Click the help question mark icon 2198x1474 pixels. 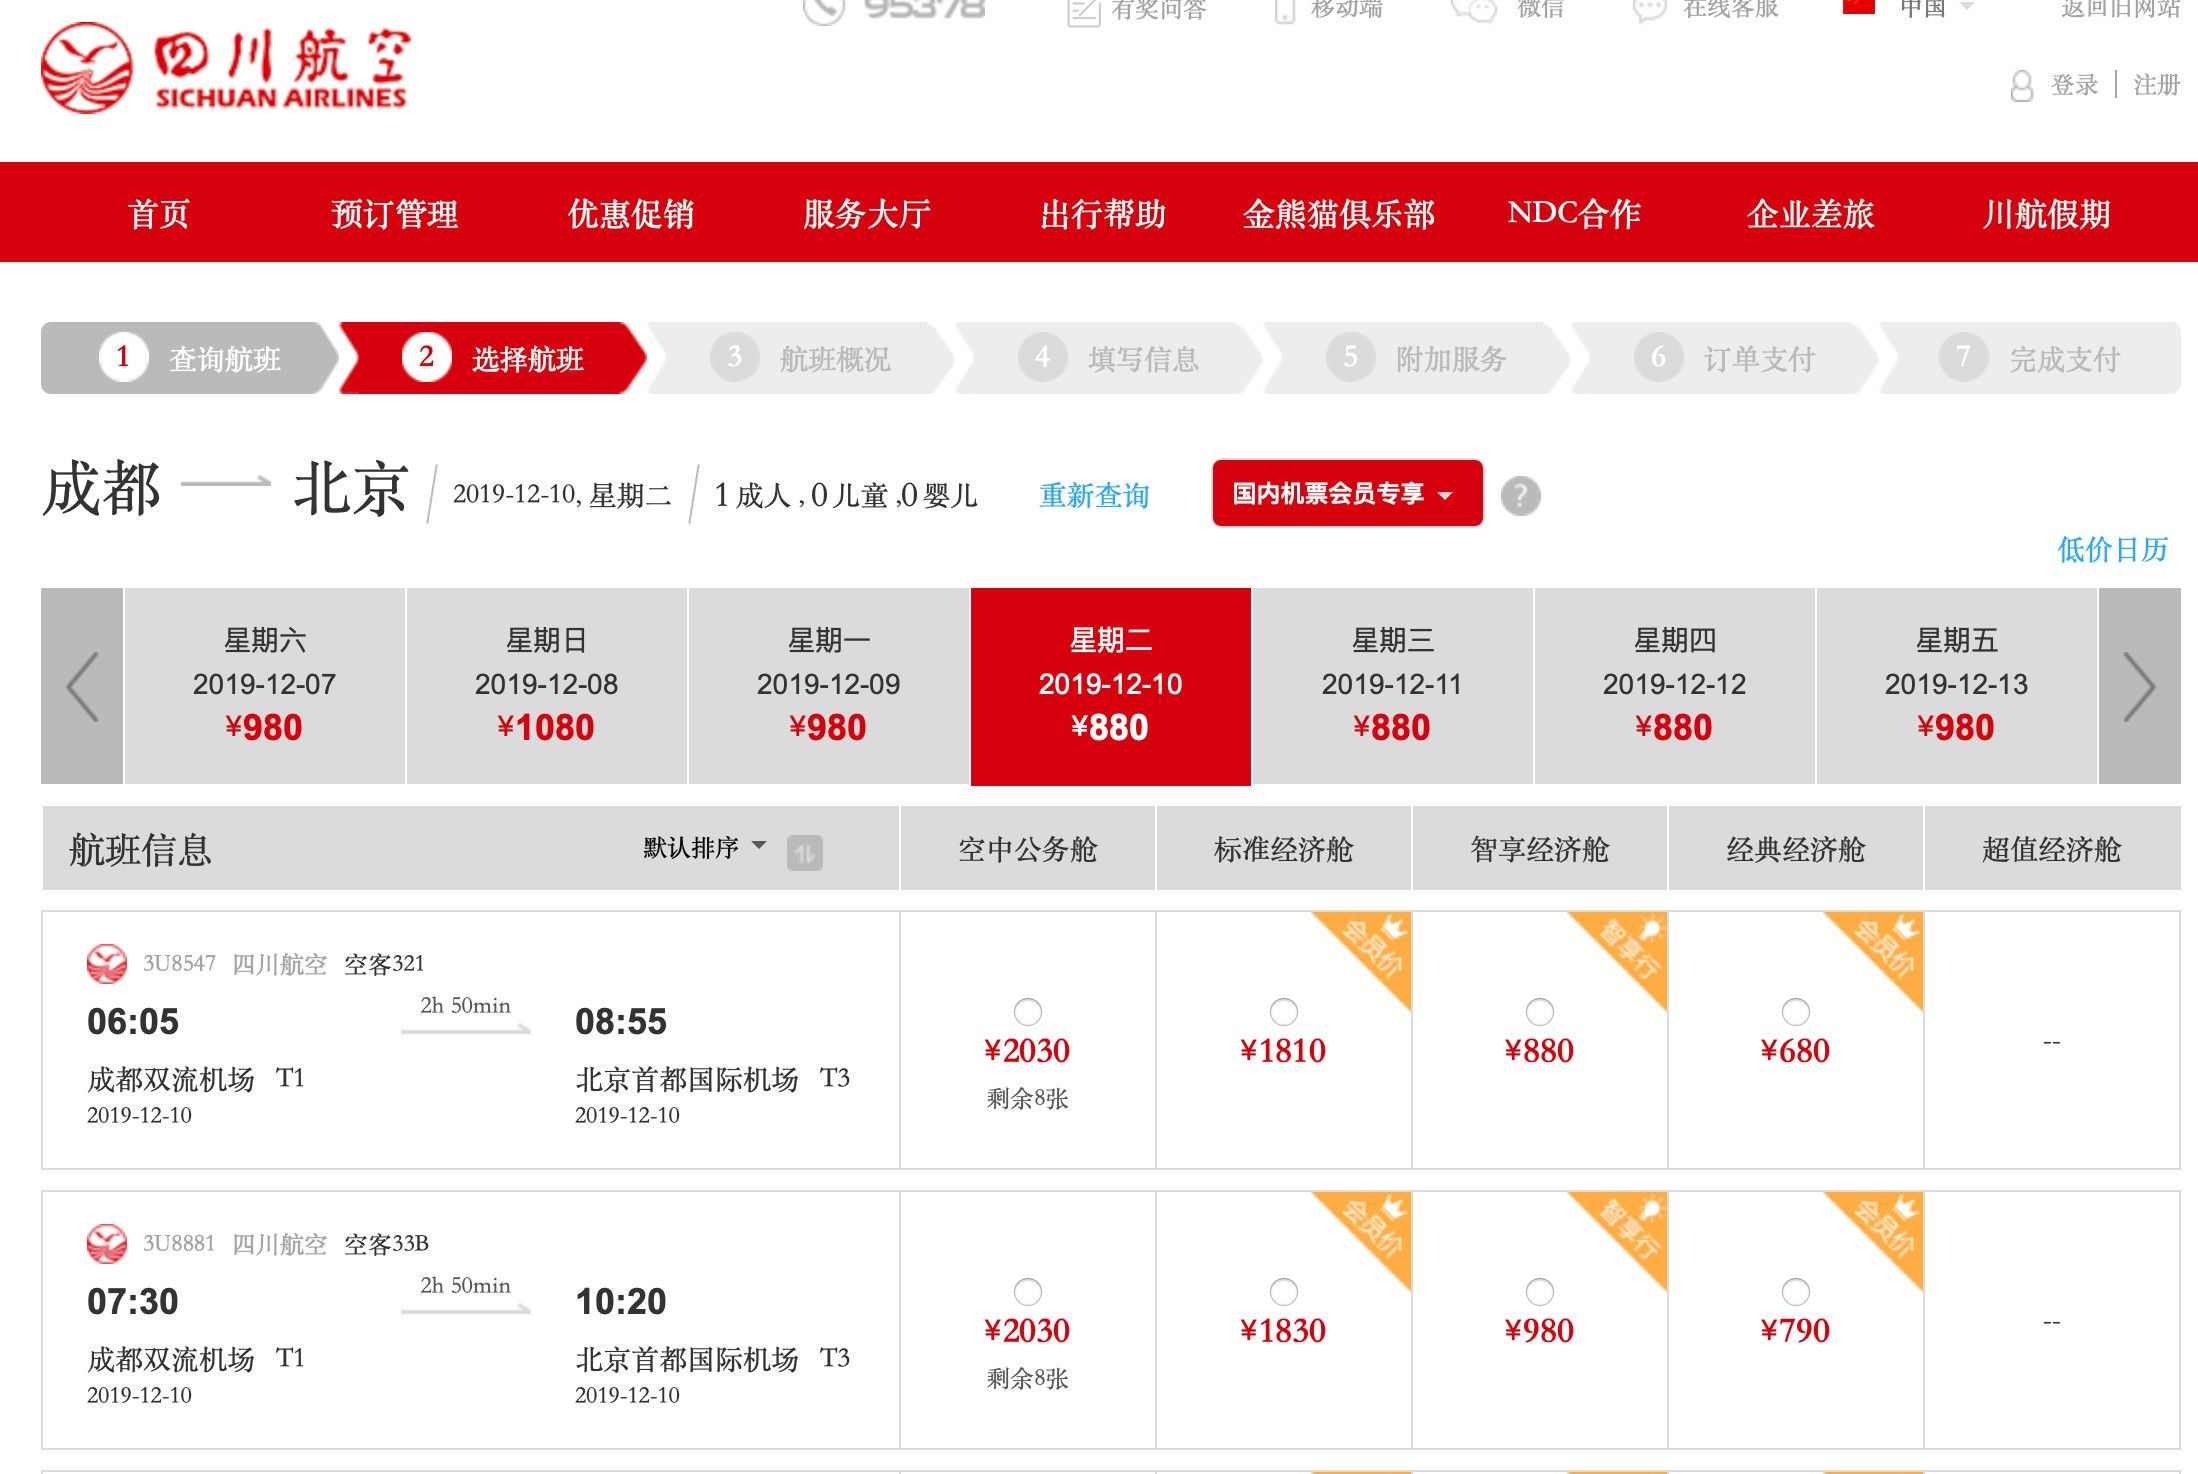pyautogui.click(x=1520, y=495)
